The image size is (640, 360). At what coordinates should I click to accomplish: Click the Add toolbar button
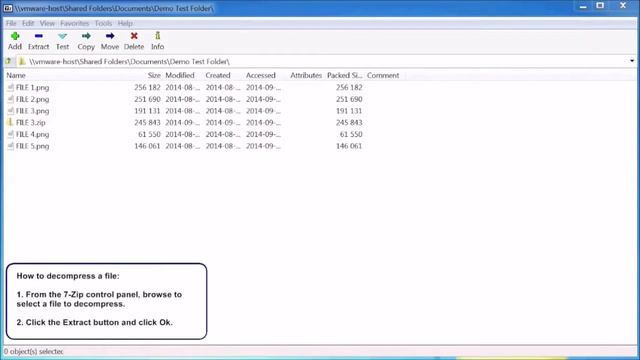point(15,41)
